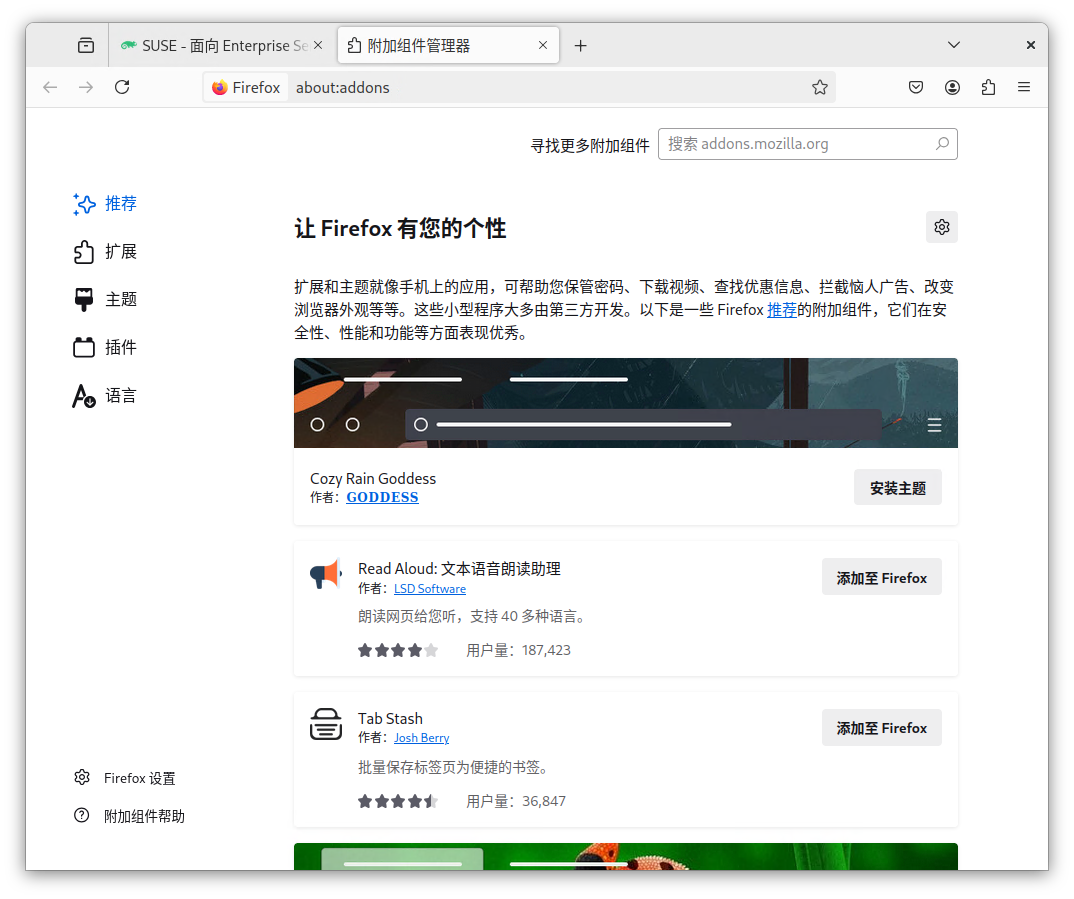Add Tab Stash to Firefox
Image resolution: width=1074 pixels, height=899 pixels.
click(x=882, y=728)
